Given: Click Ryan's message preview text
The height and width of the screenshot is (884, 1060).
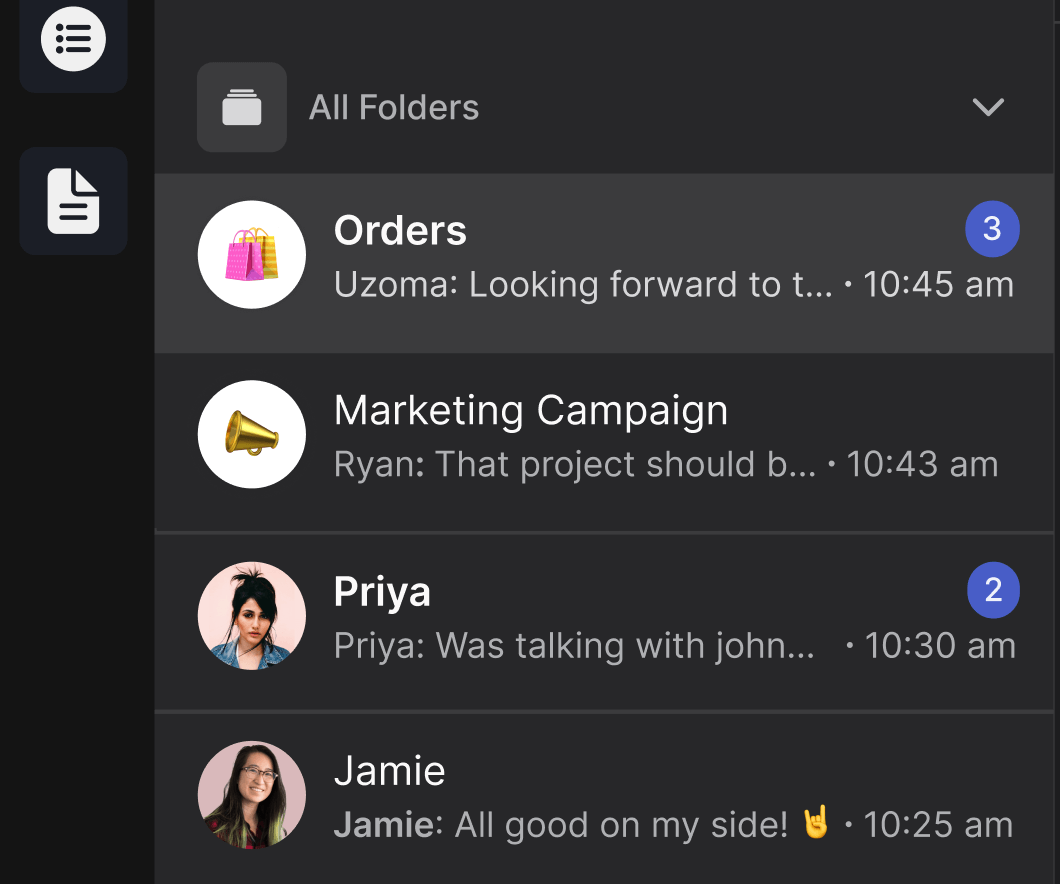Looking at the screenshot, I should pos(575,465).
